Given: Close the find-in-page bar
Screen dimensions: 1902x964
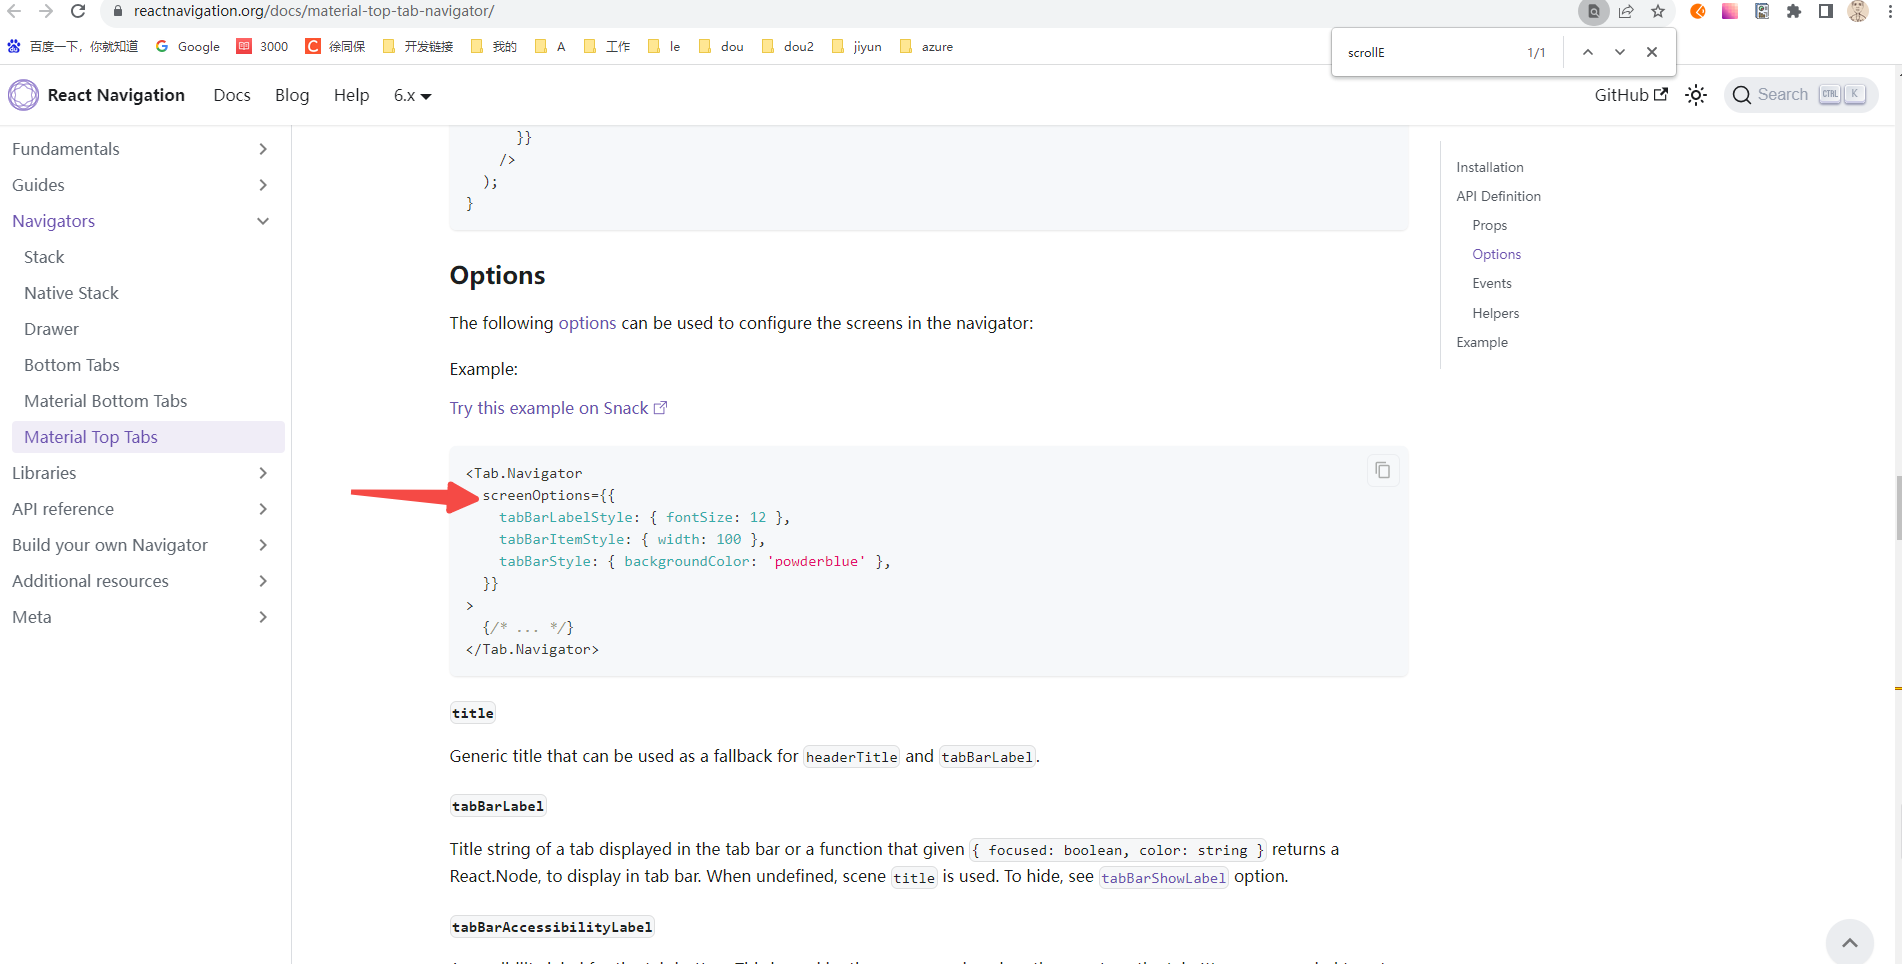Looking at the screenshot, I should coord(1652,52).
